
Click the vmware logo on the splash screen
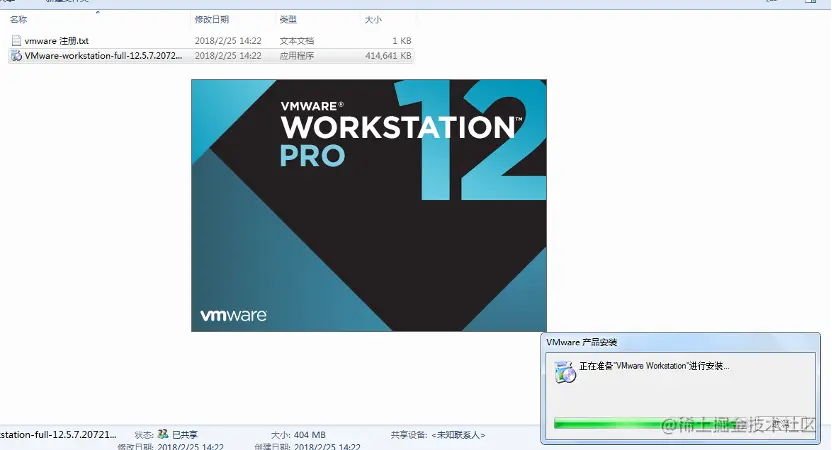tap(233, 315)
